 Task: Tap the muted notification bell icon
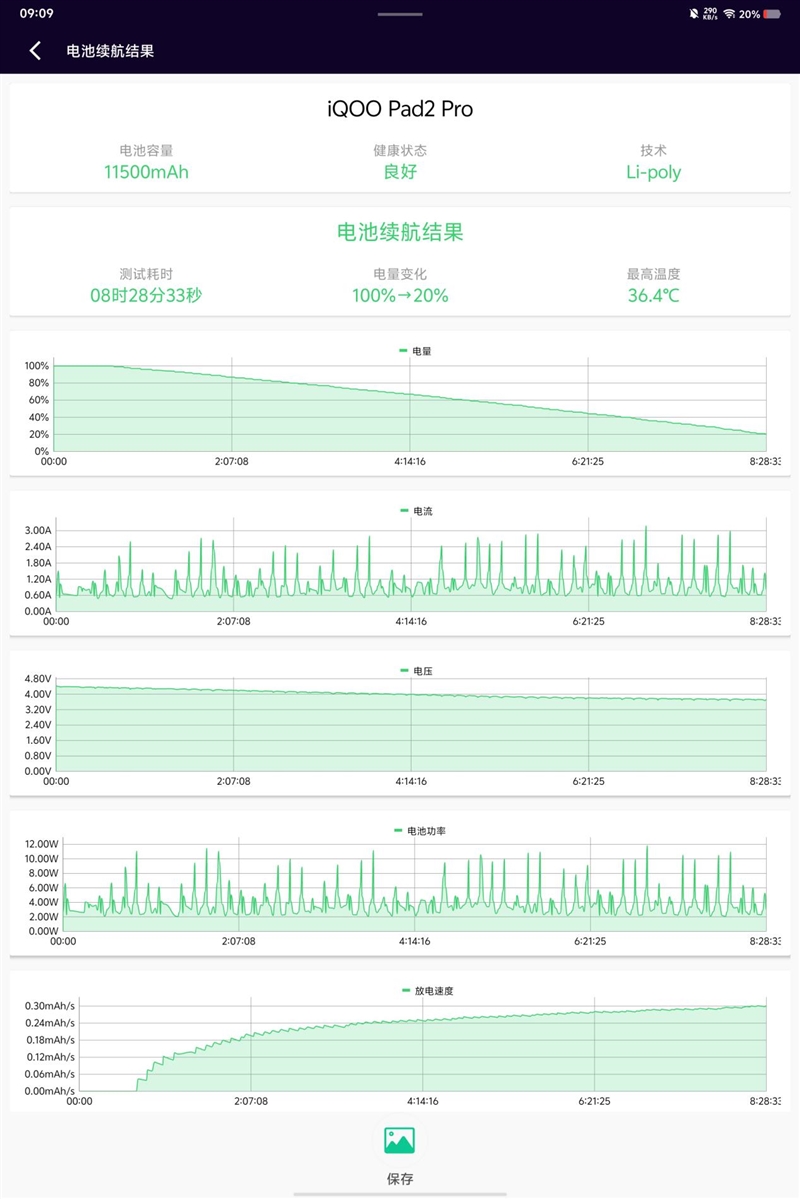[694, 14]
